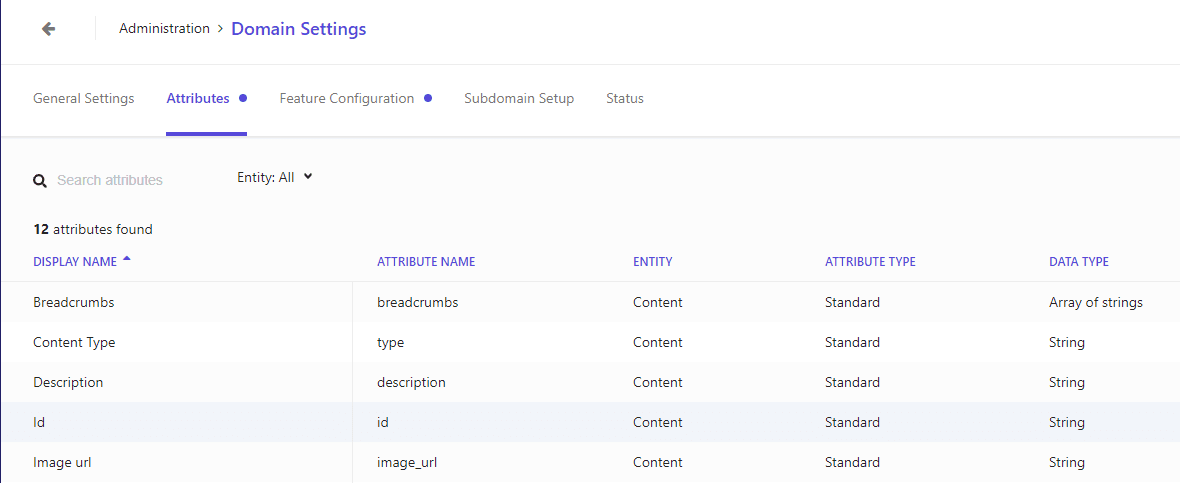Go to the Subdomain Setup tab

point(519,99)
